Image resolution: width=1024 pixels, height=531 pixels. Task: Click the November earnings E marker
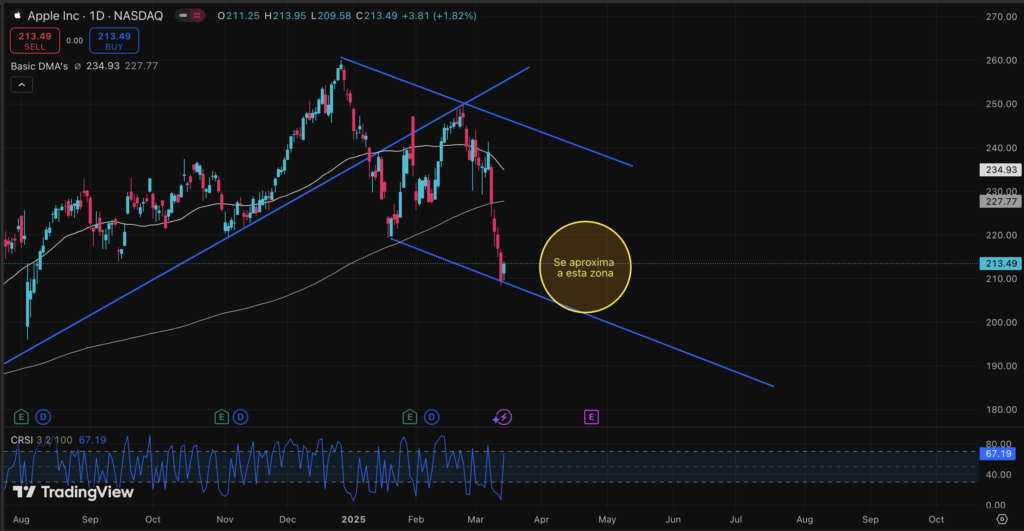(222, 415)
